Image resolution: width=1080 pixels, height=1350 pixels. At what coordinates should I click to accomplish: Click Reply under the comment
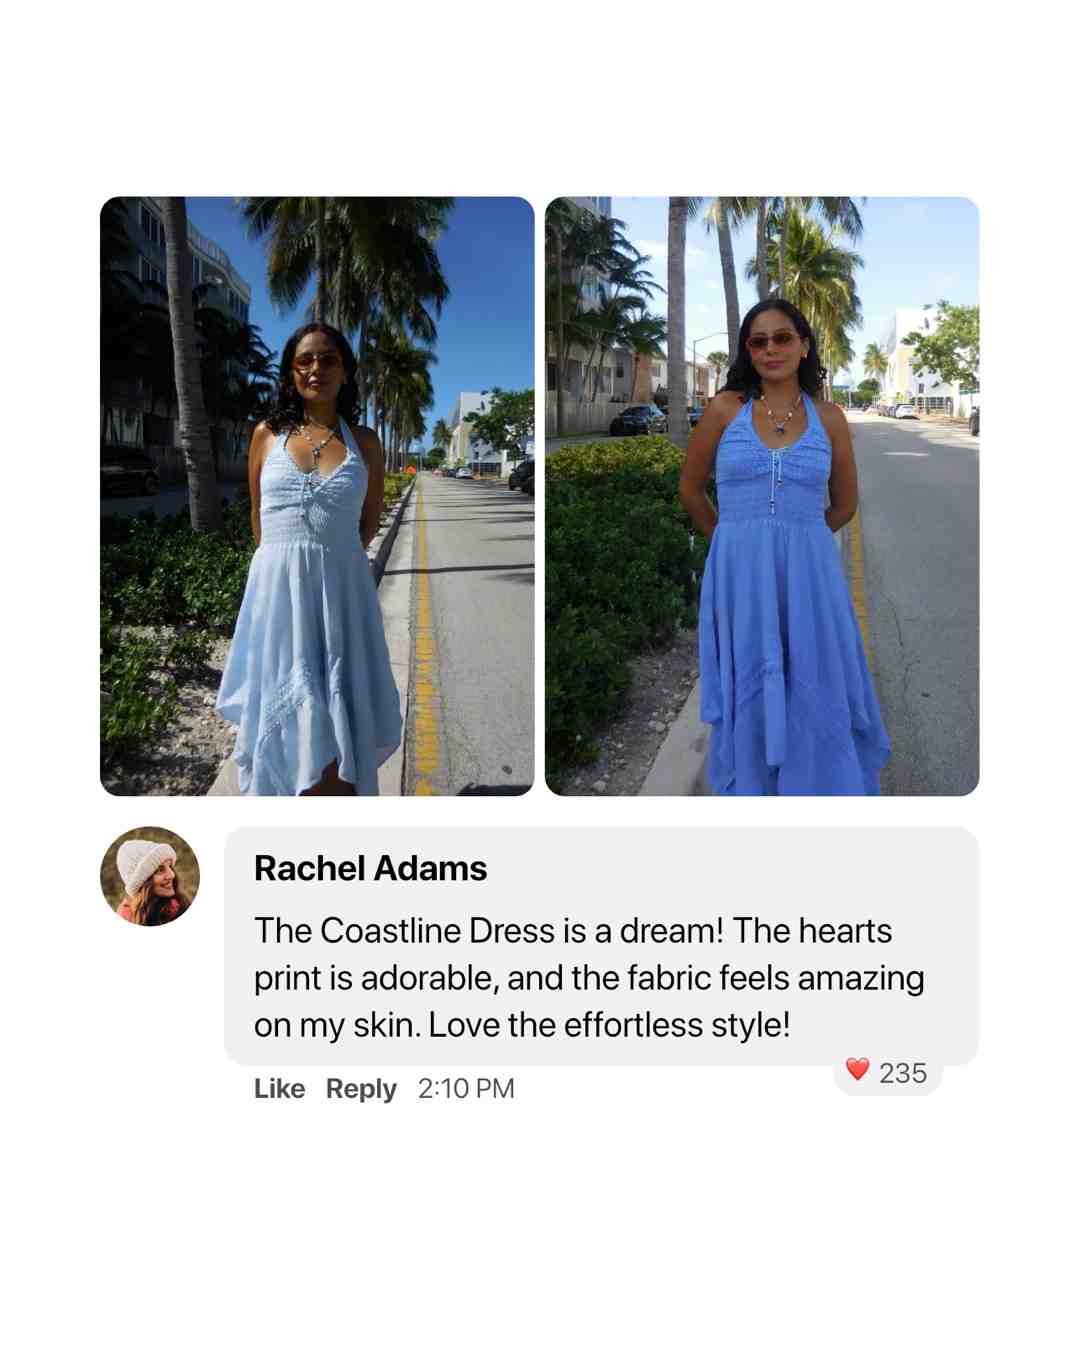click(361, 1089)
